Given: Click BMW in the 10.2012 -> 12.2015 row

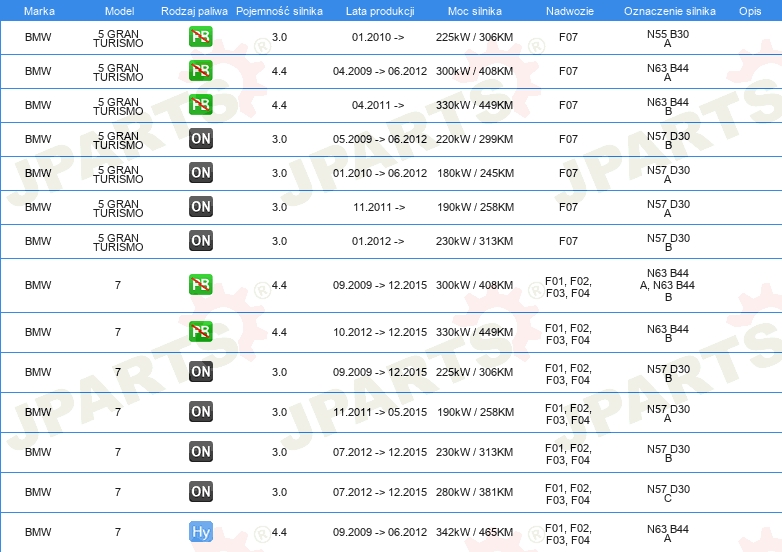Looking at the screenshot, I should click(x=38, y=332).
